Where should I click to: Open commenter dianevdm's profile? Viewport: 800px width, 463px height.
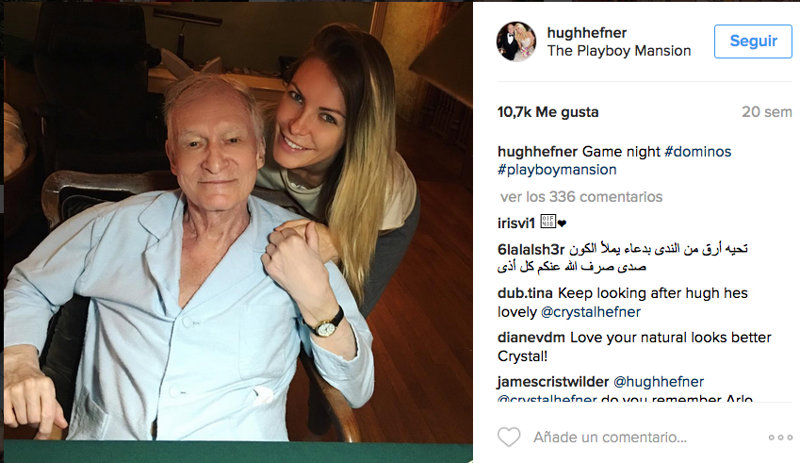click(x=531, y=337)
